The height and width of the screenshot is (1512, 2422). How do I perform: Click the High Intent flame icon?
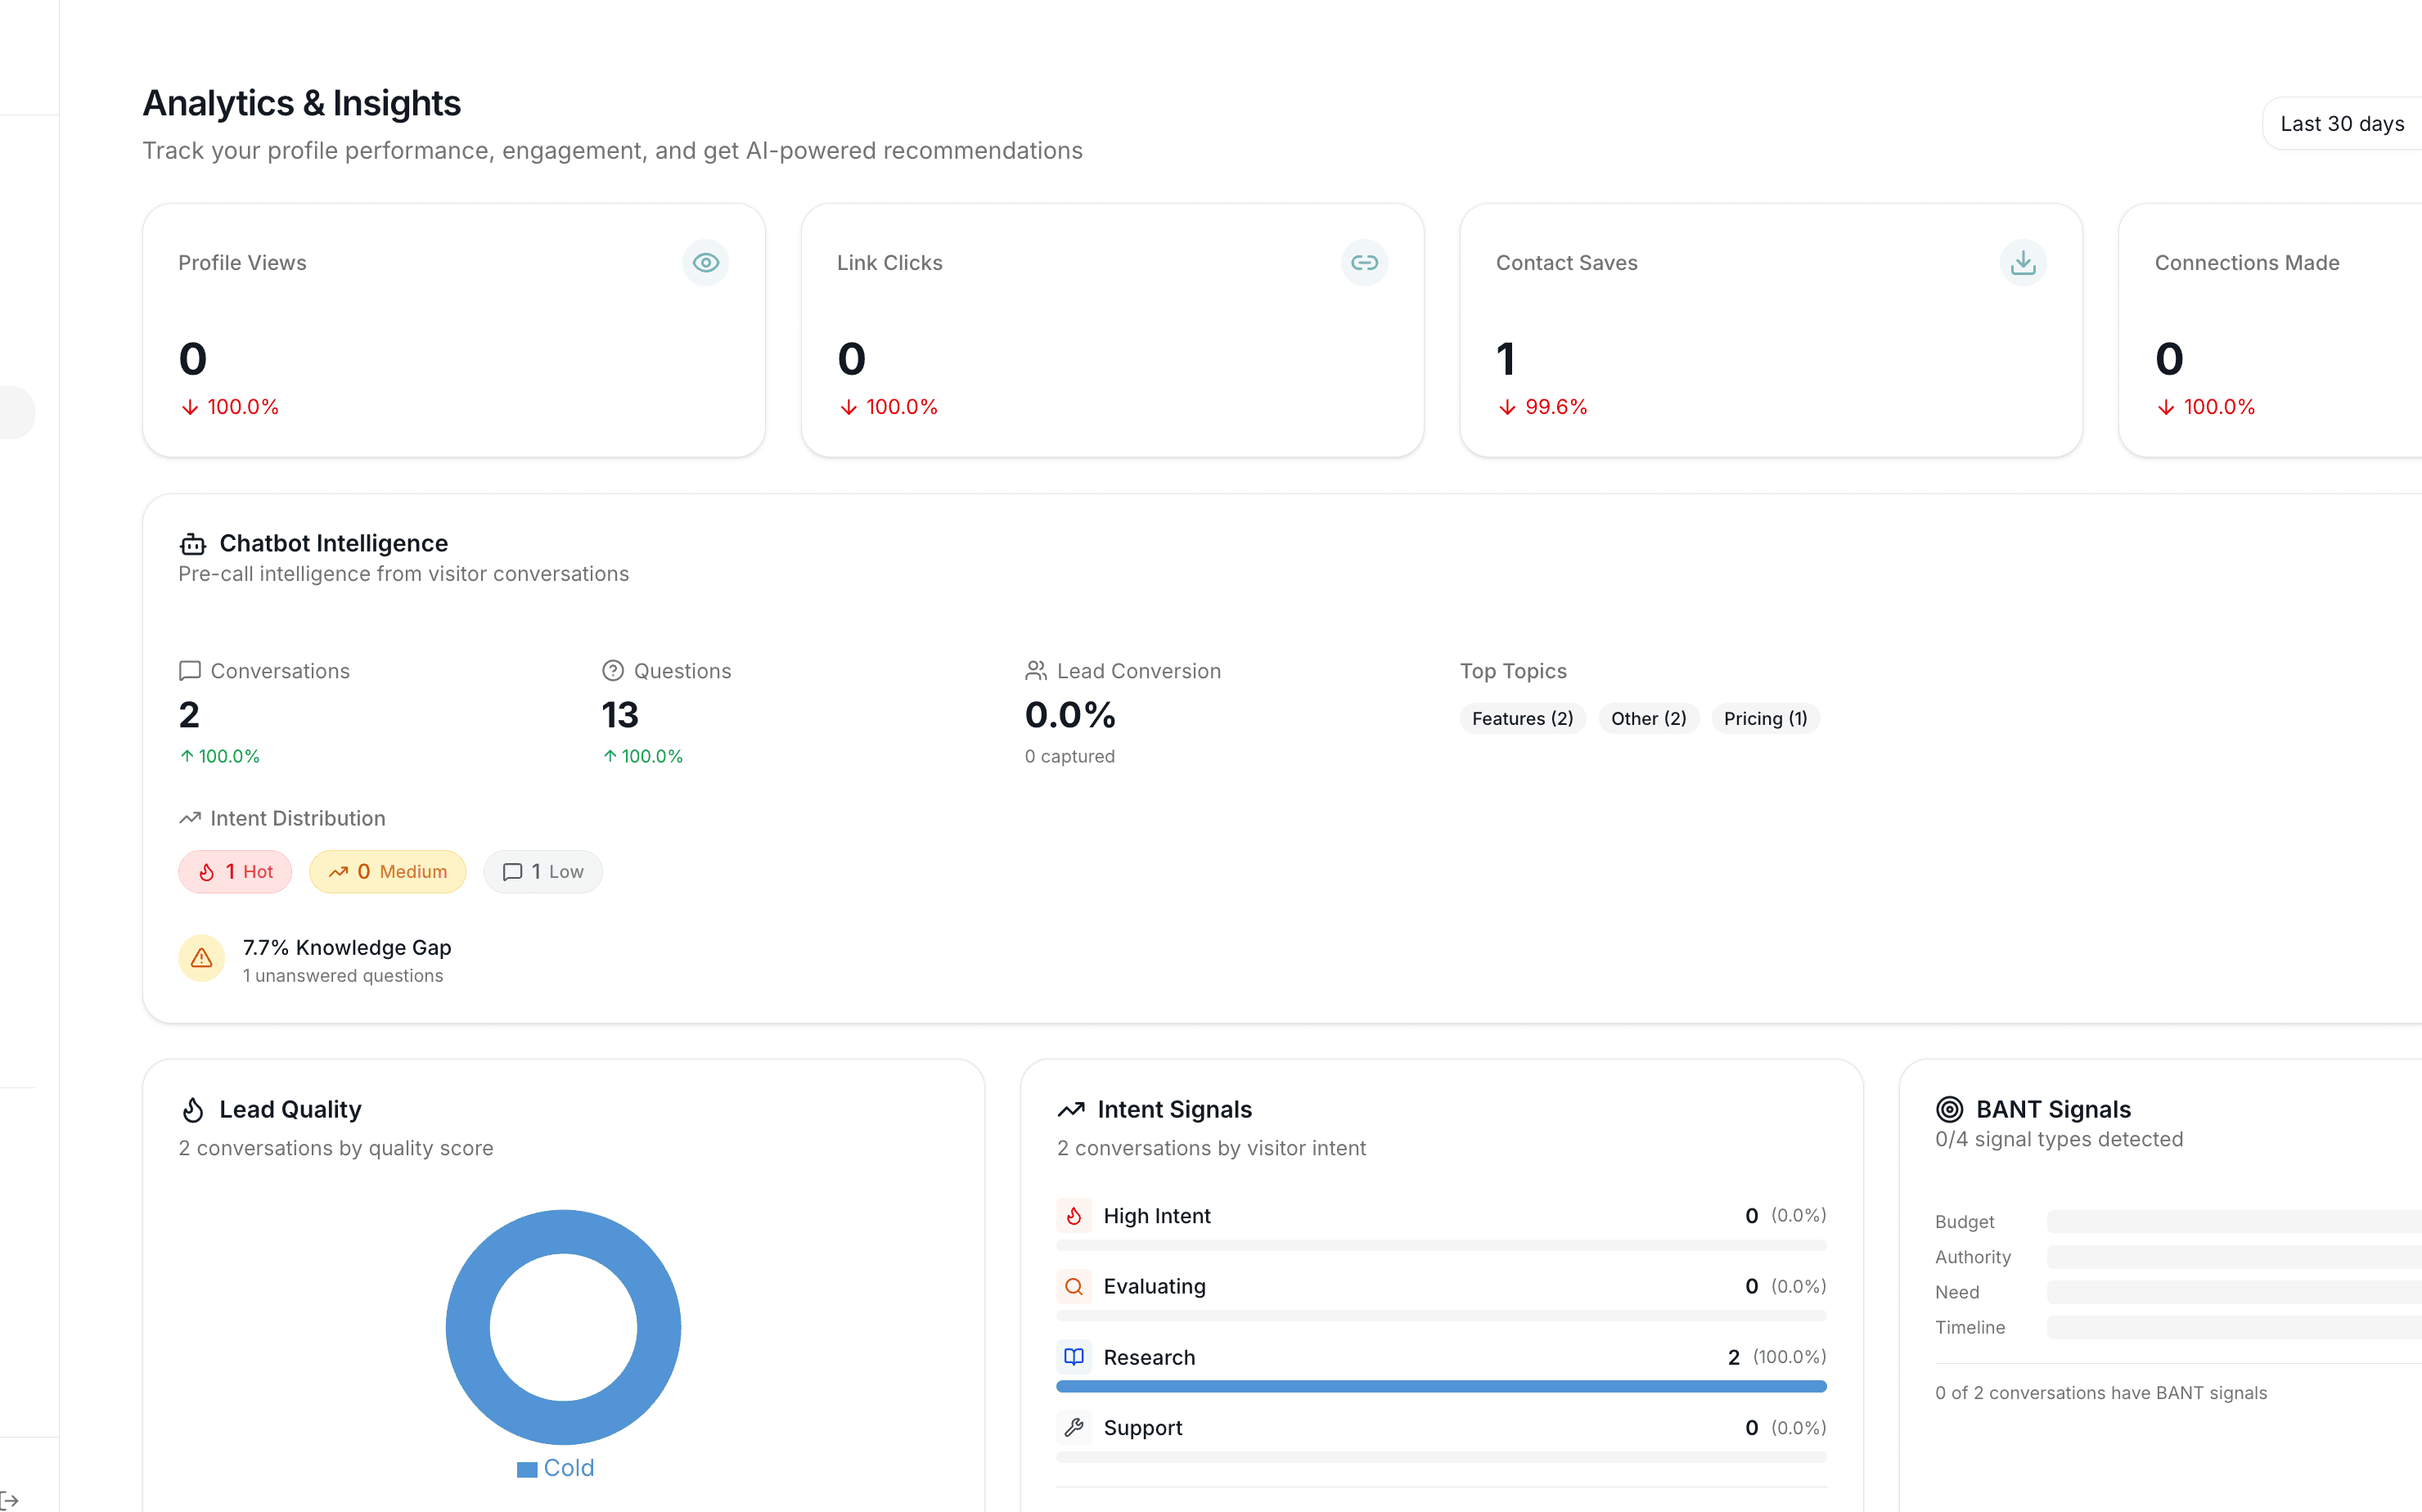[1073, 1216]
